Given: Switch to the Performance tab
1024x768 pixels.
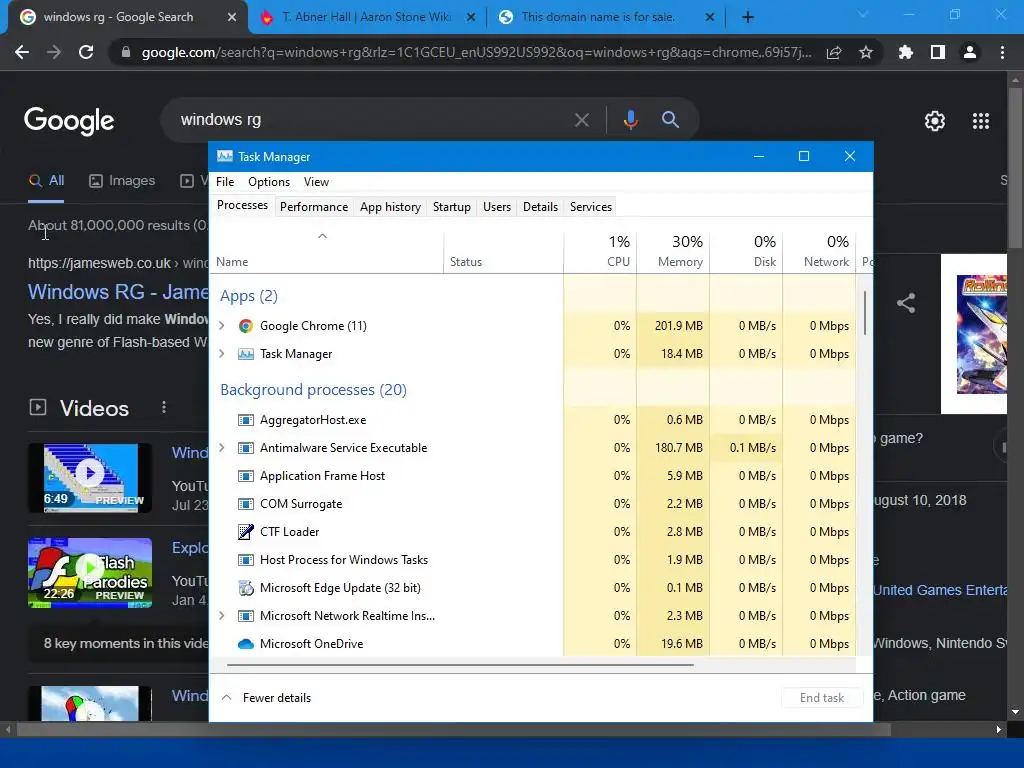Looking at the screenshot, I should coord(314,206).
